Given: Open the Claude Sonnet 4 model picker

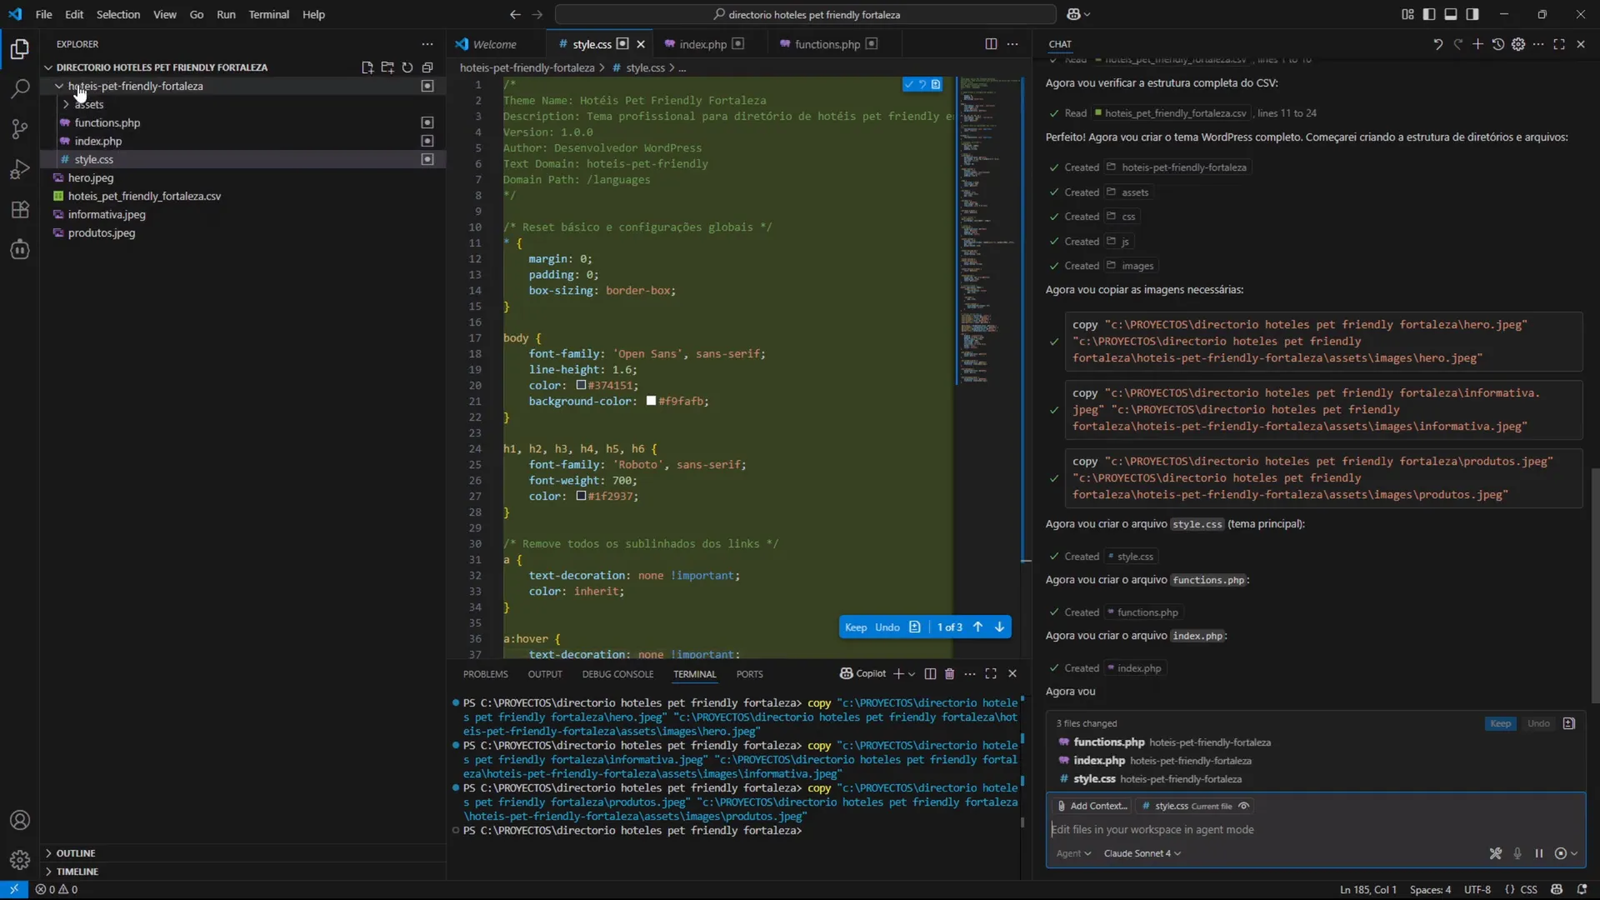Looking at the screenshot, I should coord(1142,853).
